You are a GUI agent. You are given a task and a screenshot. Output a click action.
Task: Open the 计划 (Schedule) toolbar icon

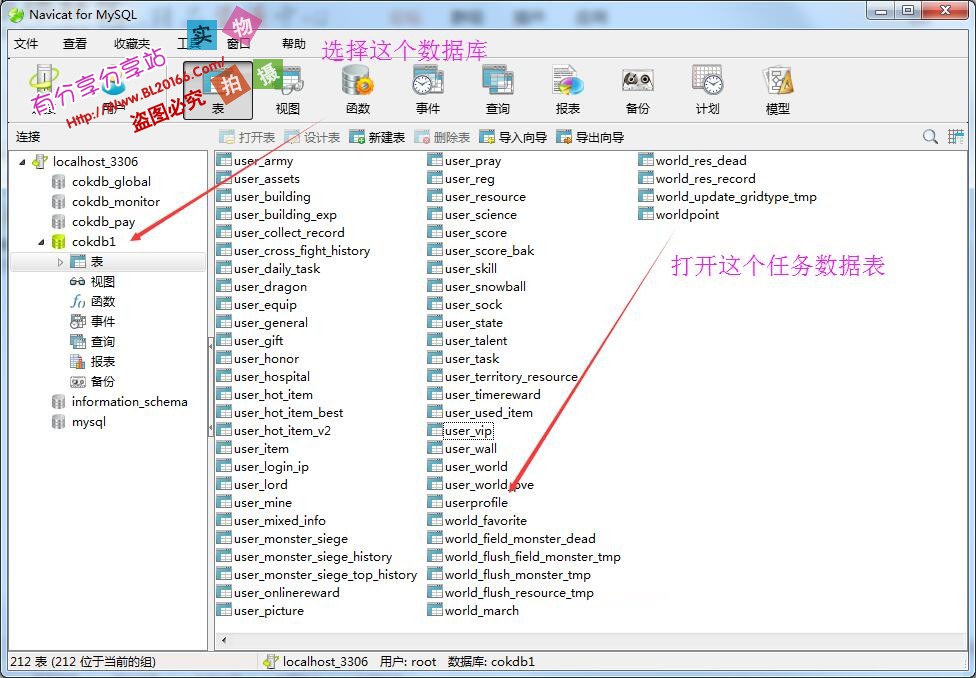(707, 90)
